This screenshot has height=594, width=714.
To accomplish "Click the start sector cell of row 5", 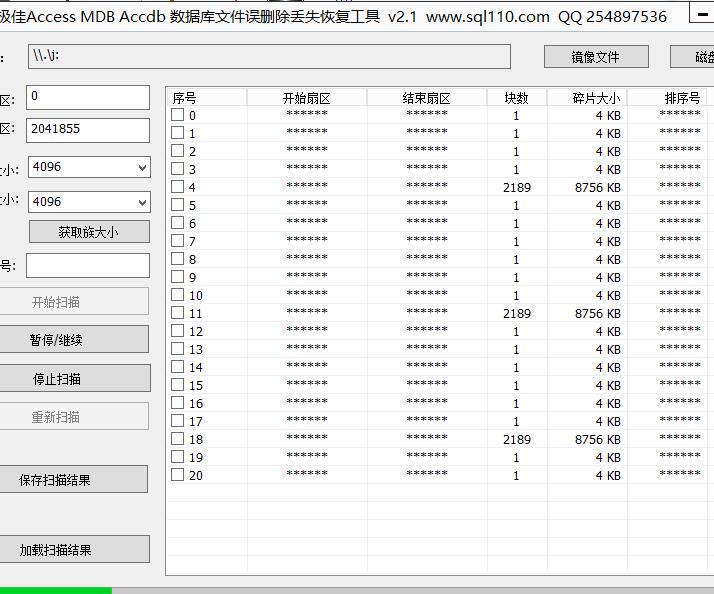I will (307, 204).
